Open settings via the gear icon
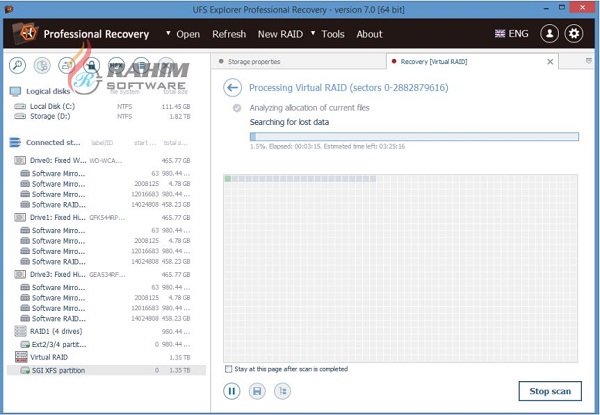600x415 pixels. 574,34
